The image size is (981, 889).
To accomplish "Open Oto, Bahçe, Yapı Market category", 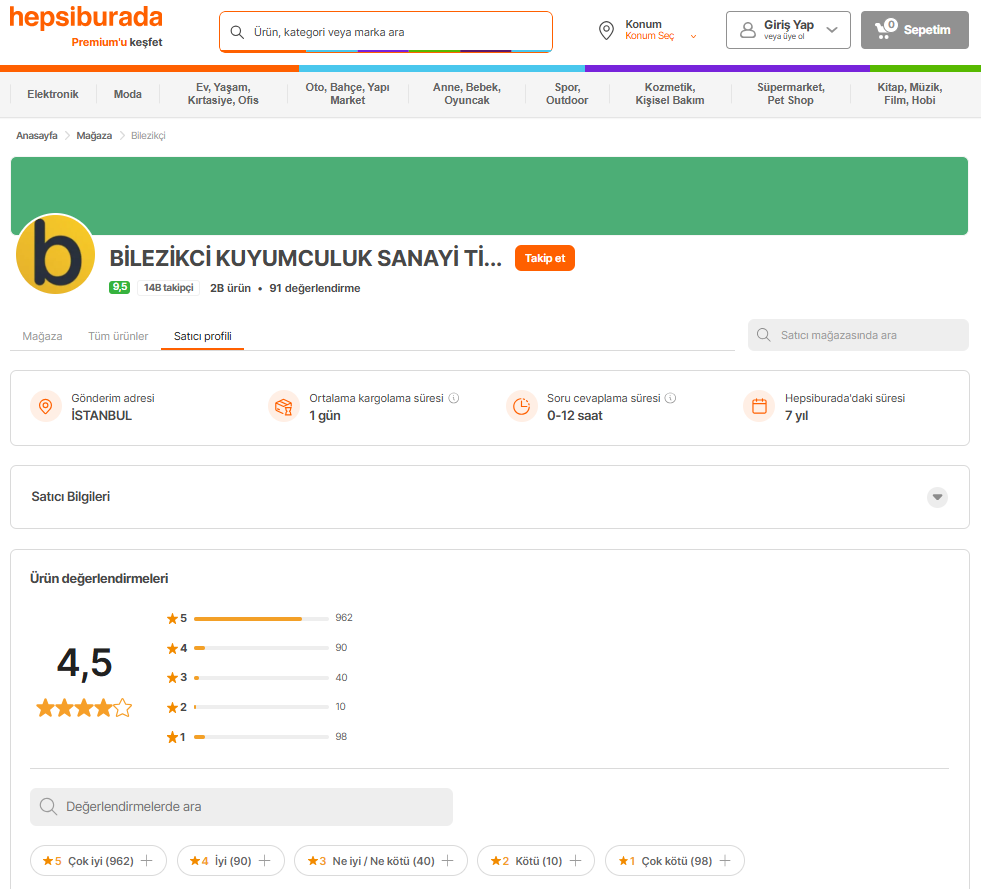I will 347,94.
